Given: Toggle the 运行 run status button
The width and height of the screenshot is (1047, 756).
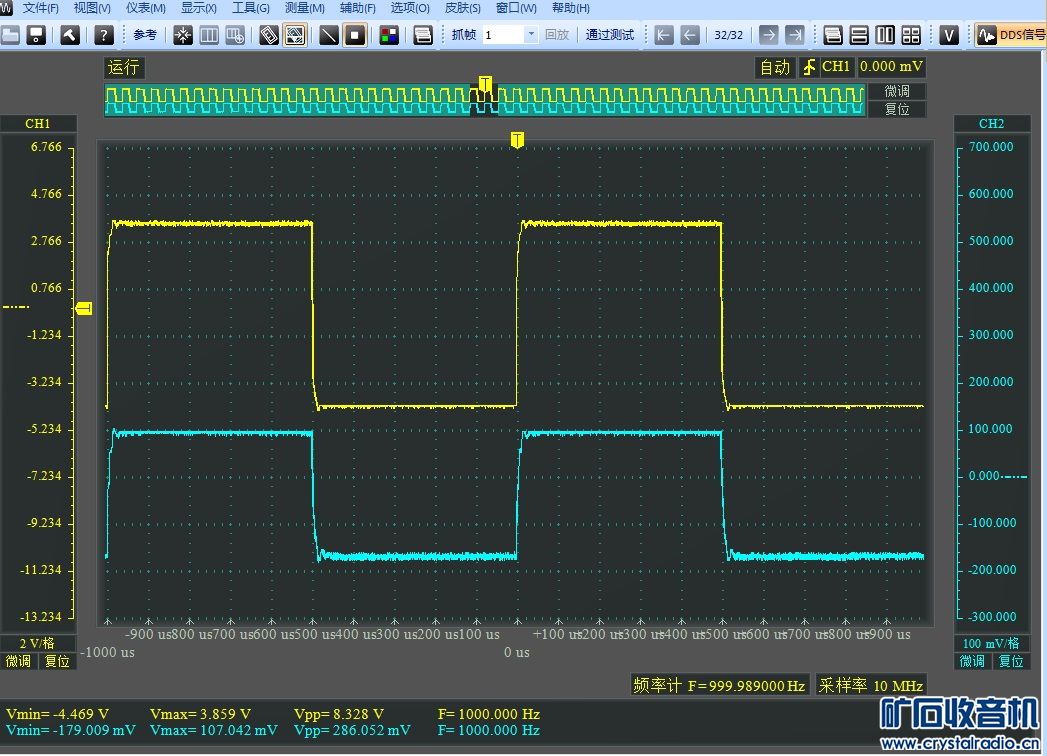Looking at the screenshot, I should (124, 67).
